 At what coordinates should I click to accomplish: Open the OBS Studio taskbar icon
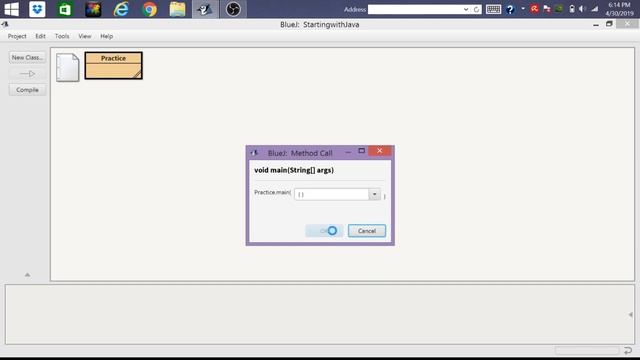(233, 9)
